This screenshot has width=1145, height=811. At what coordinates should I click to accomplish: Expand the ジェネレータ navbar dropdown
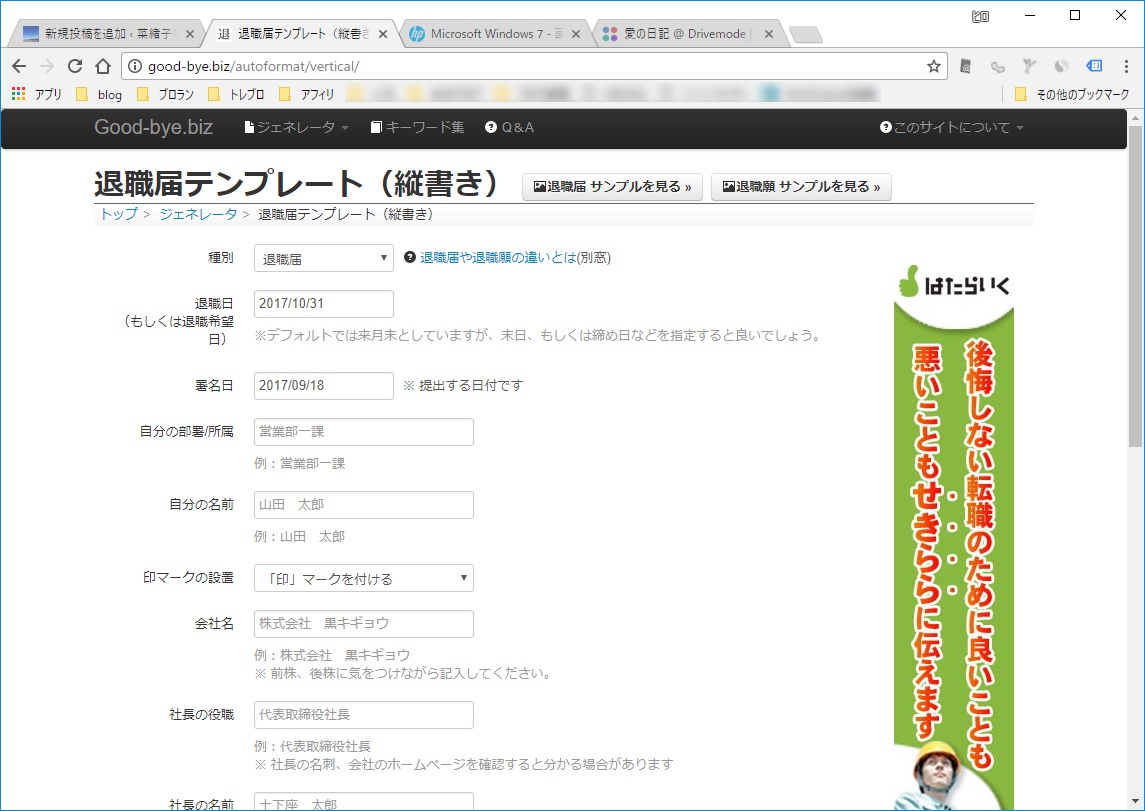click(x=297, y=128)
